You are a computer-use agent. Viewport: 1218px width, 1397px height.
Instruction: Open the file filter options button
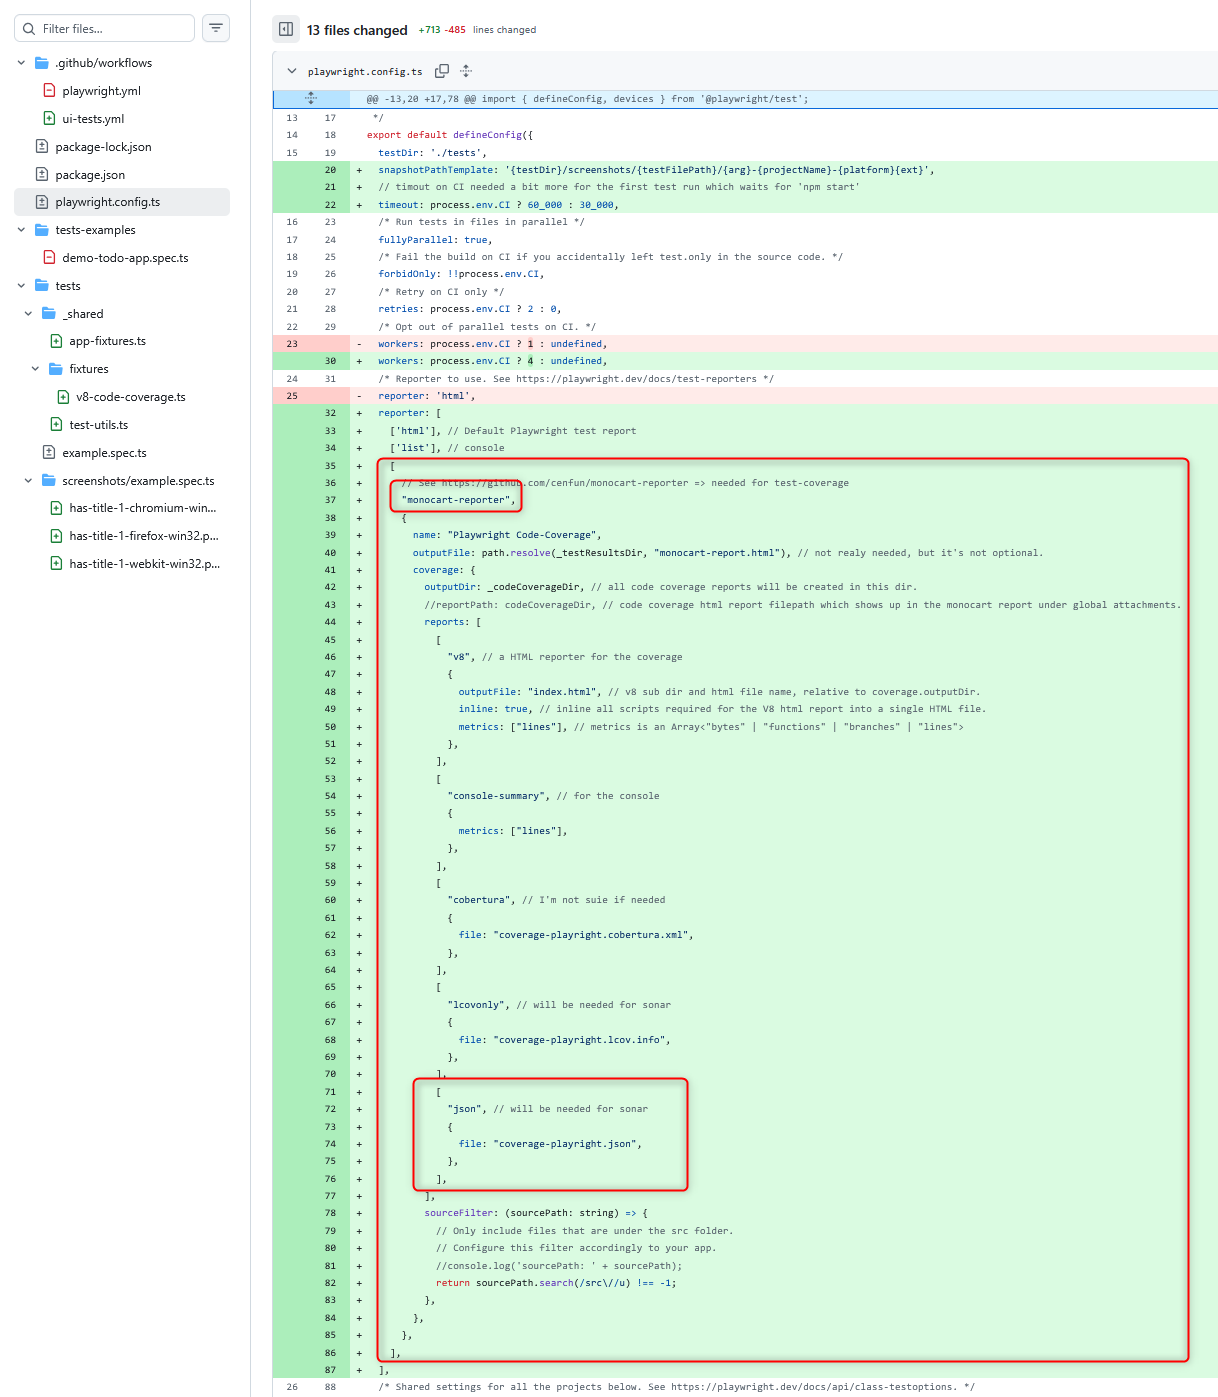(x=216, y=28)
